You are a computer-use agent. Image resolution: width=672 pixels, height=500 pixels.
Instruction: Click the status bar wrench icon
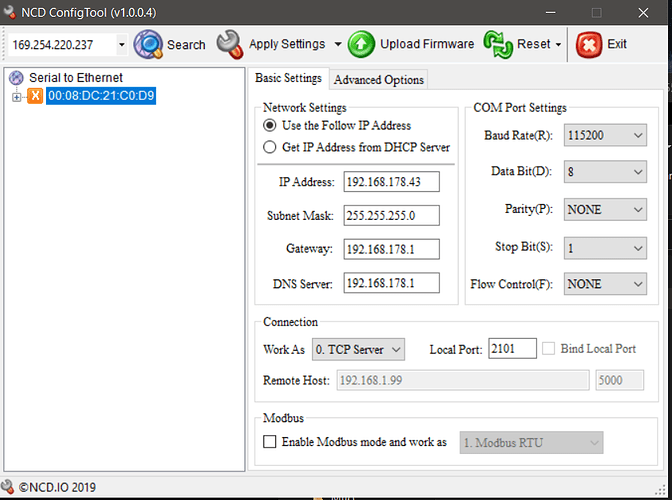[8, 487]
